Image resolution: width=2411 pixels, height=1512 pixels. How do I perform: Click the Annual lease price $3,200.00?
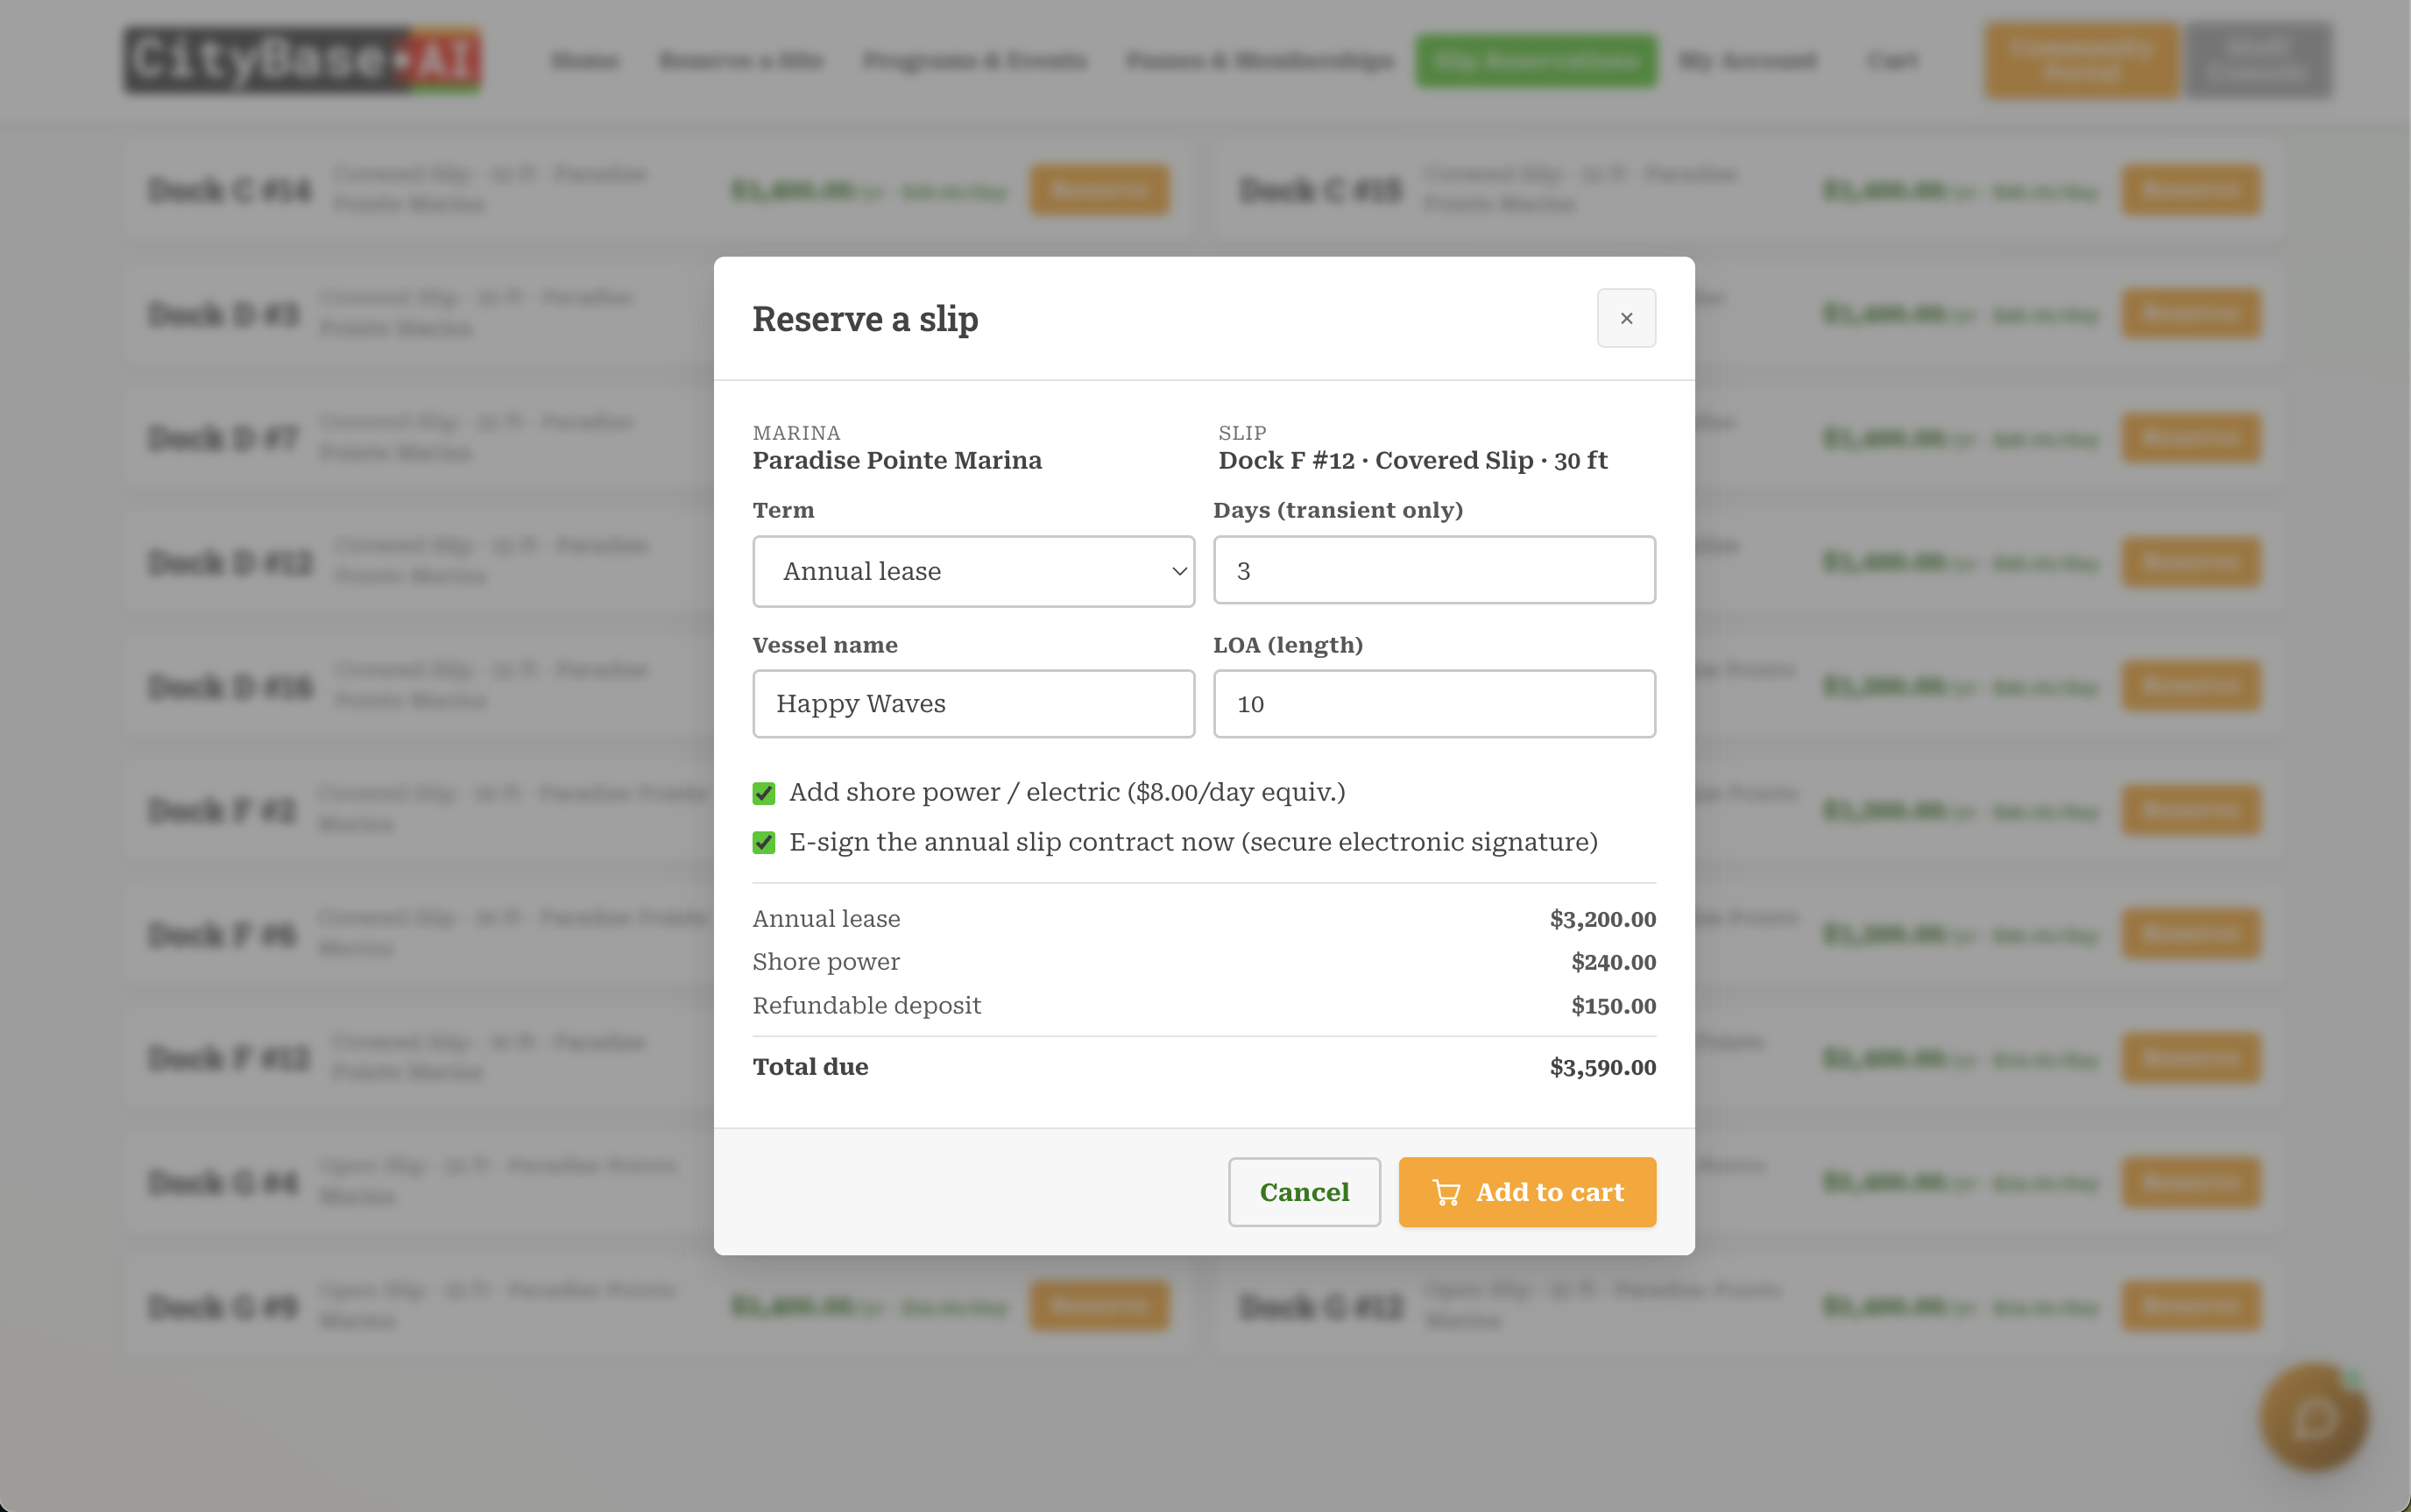point(1603,919)
